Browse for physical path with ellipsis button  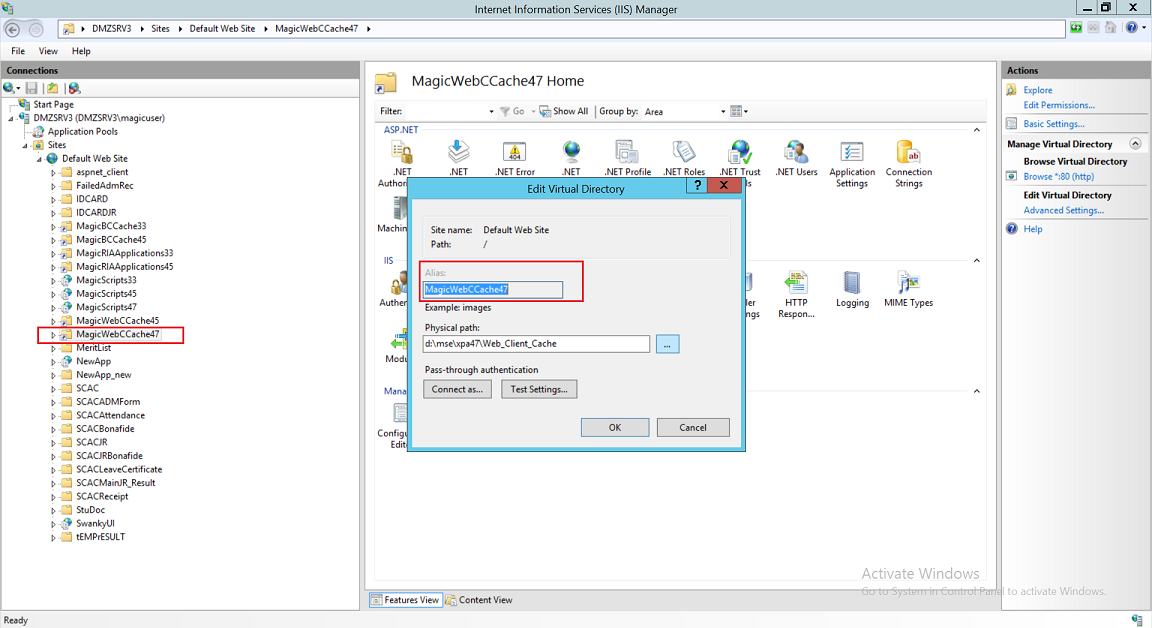click(x=667, y=344)
